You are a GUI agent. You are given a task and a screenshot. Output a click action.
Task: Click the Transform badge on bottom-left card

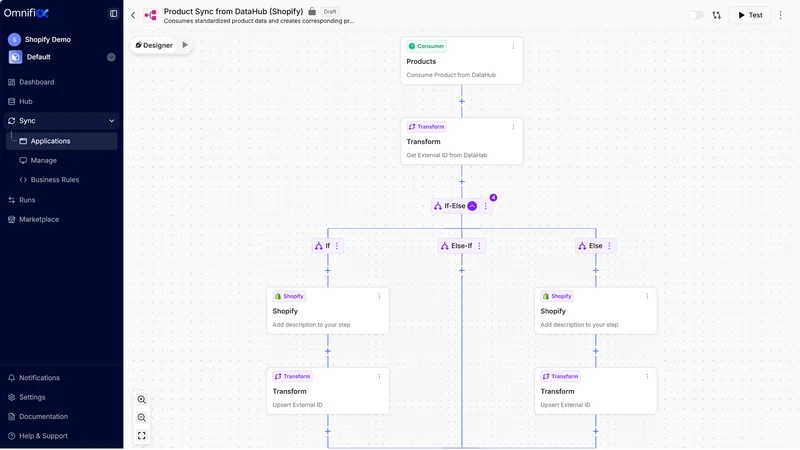[x=292, y=377]
